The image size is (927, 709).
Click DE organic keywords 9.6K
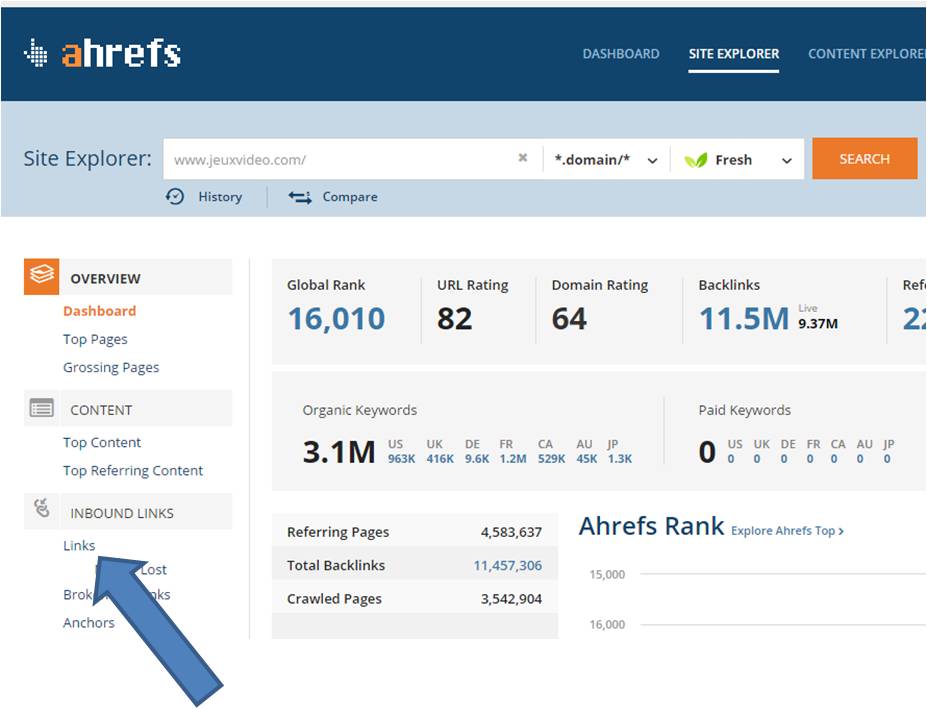pos(477,459)
